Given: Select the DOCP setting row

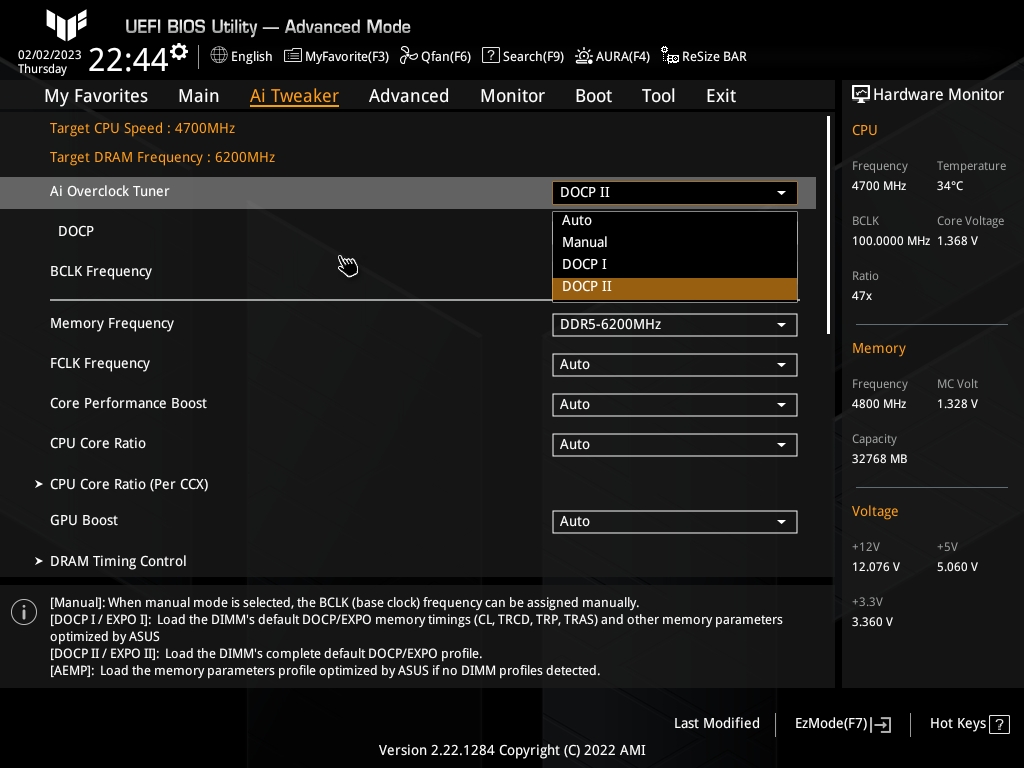Looking at the screenshot, I should pyautogui.click(x=76, y=231).
